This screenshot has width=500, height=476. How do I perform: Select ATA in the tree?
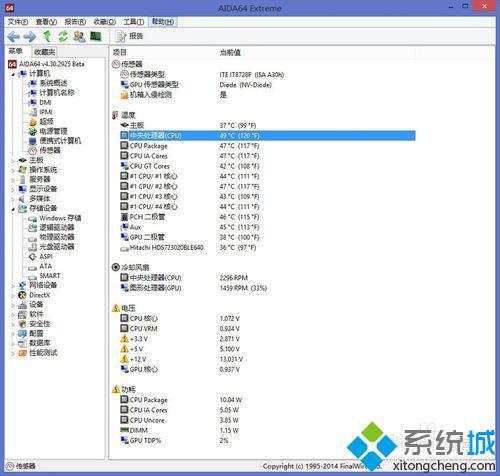point(46,266)
